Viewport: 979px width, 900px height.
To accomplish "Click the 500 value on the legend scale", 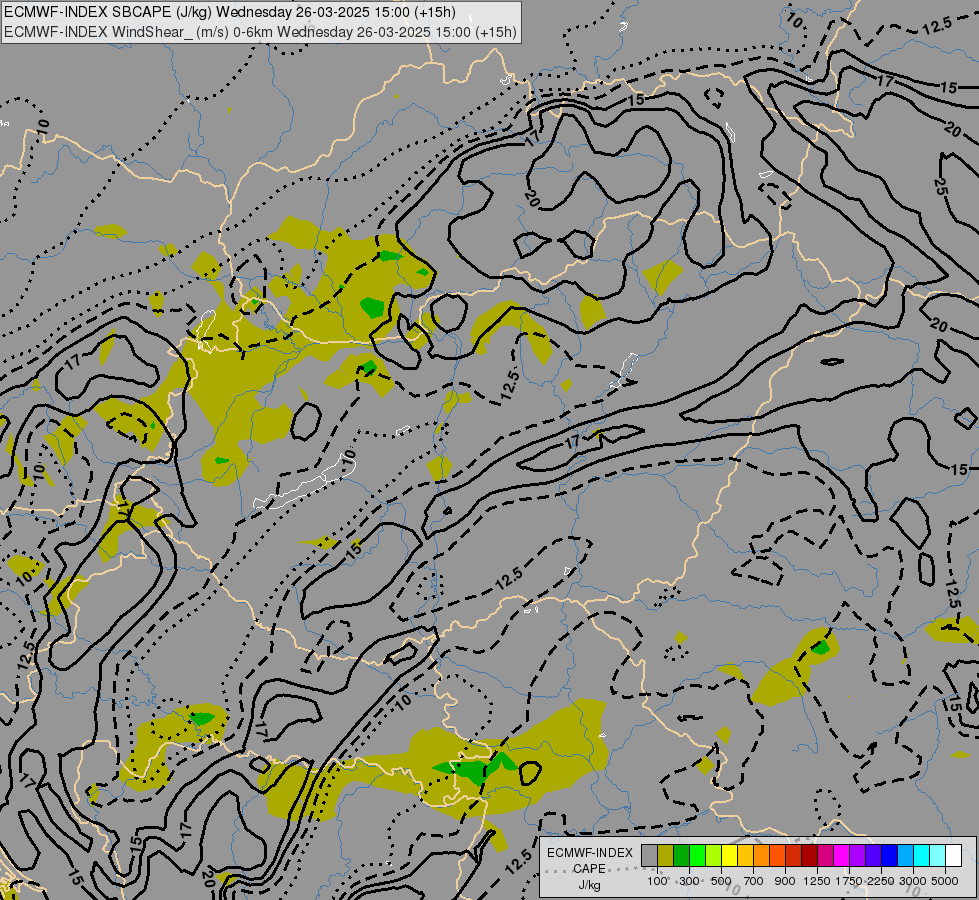I will tap(721, 881).
